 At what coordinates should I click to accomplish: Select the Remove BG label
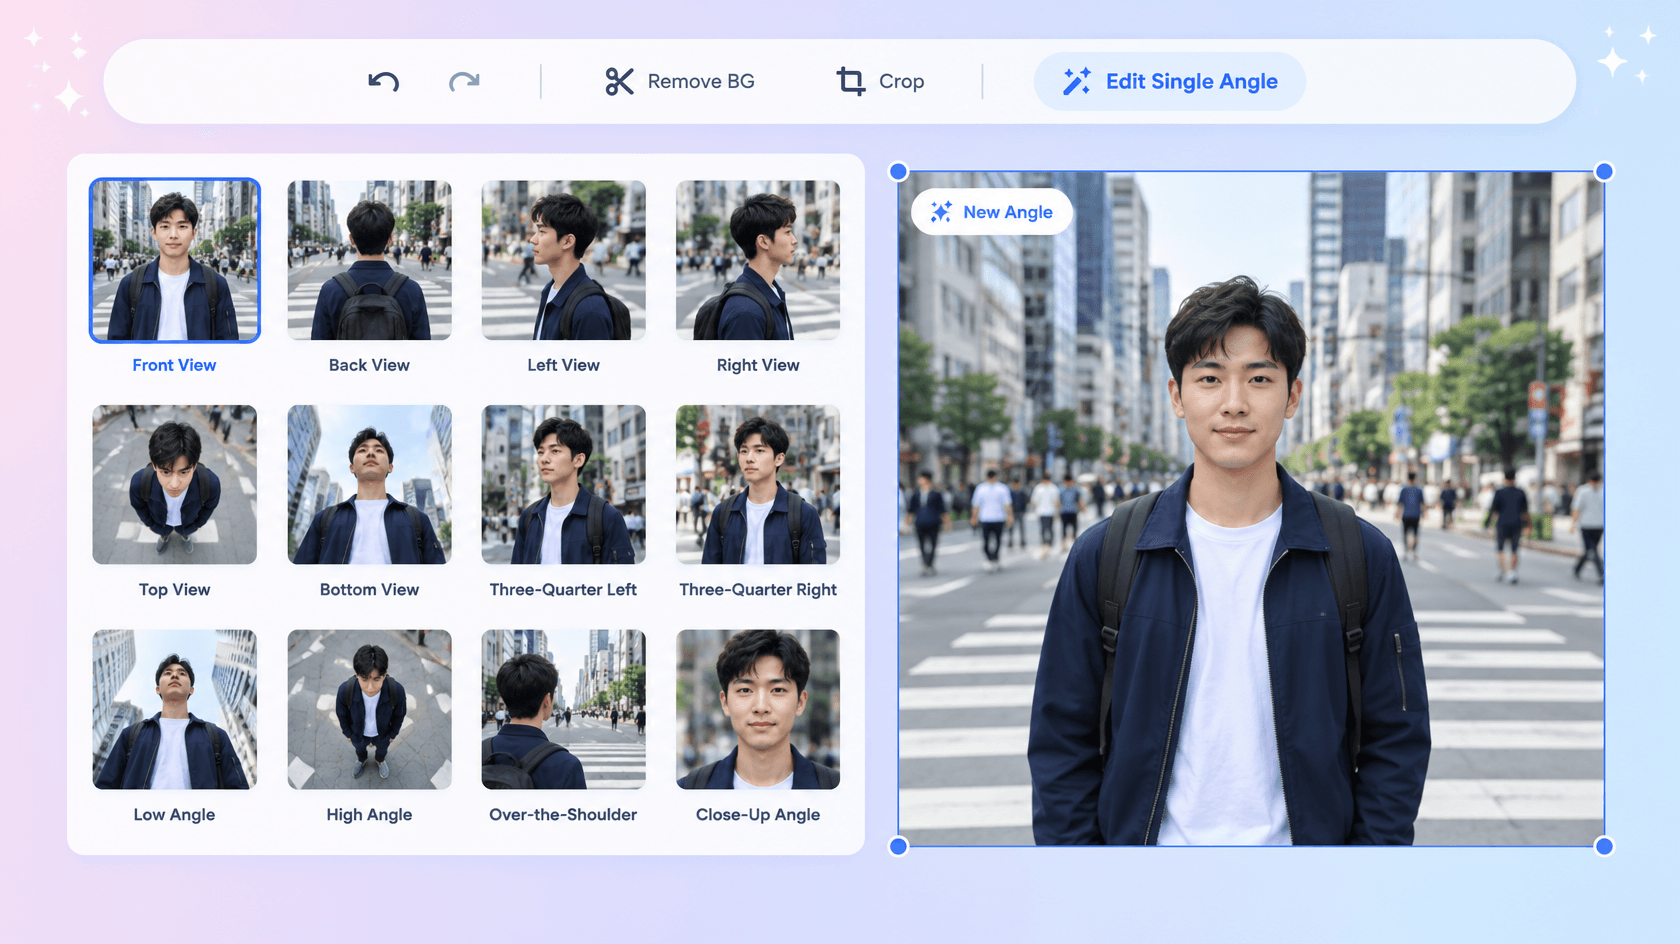point(701,81)
